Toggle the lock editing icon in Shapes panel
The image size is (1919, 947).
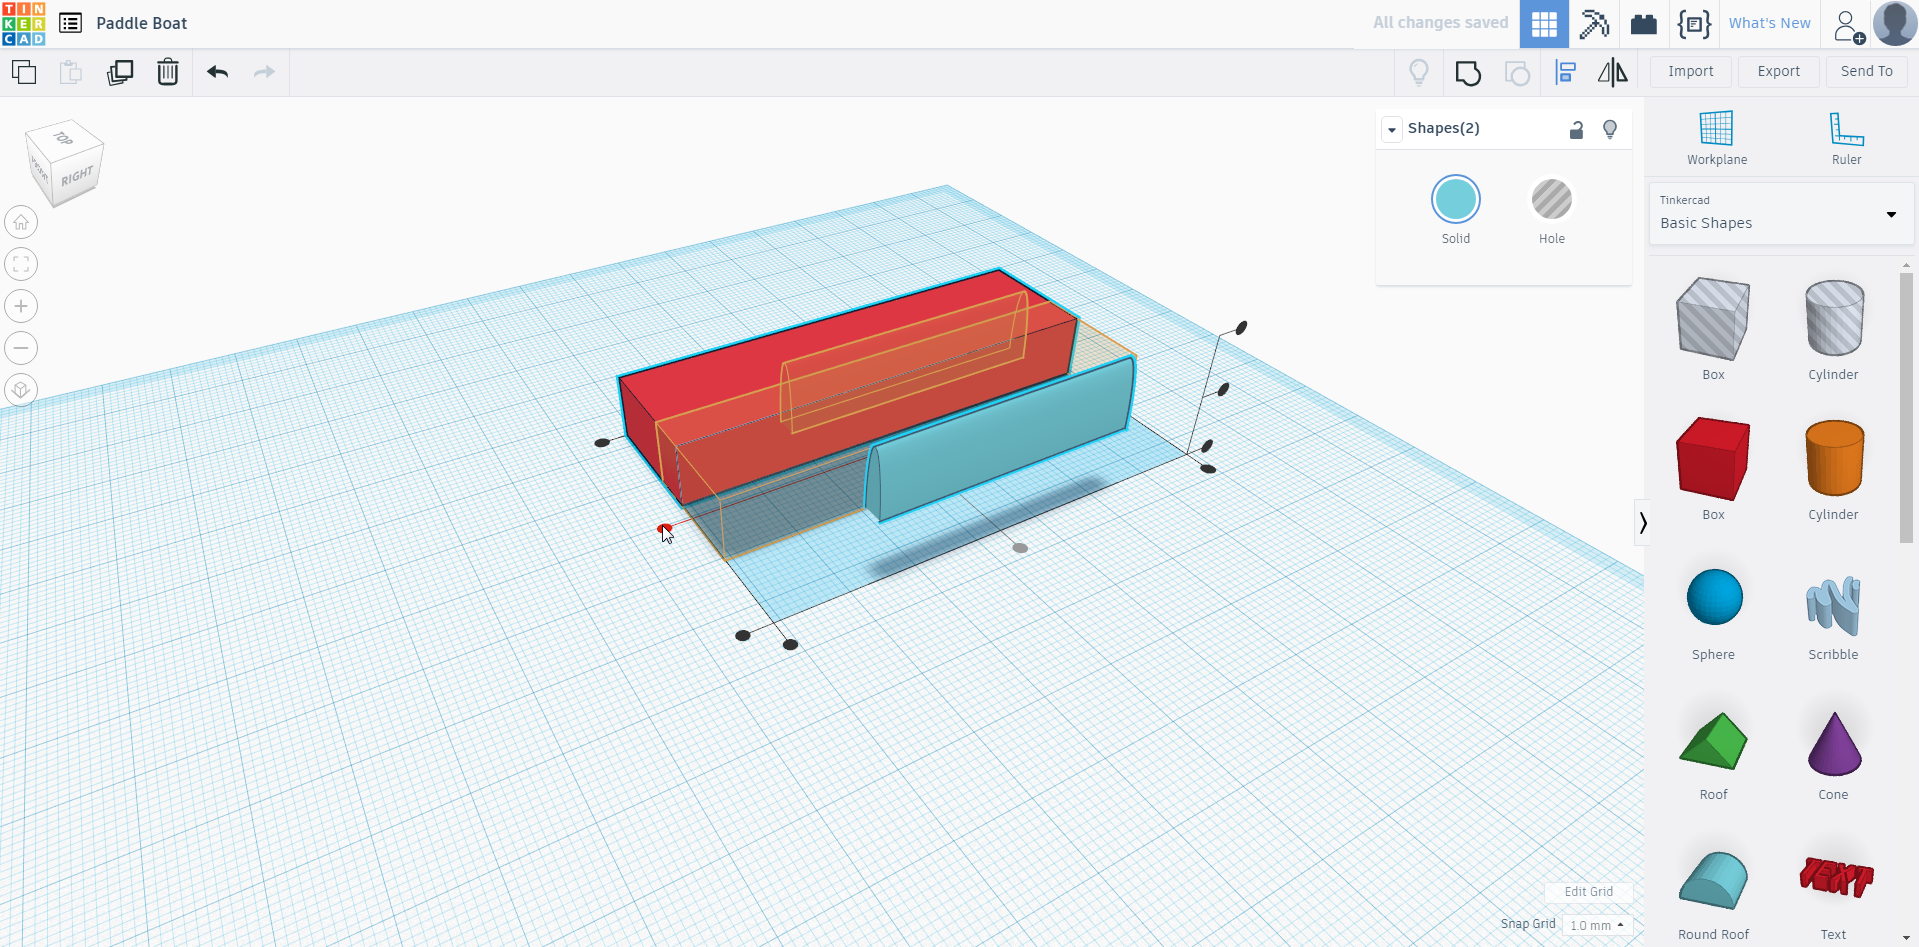tap(1576, 129)
